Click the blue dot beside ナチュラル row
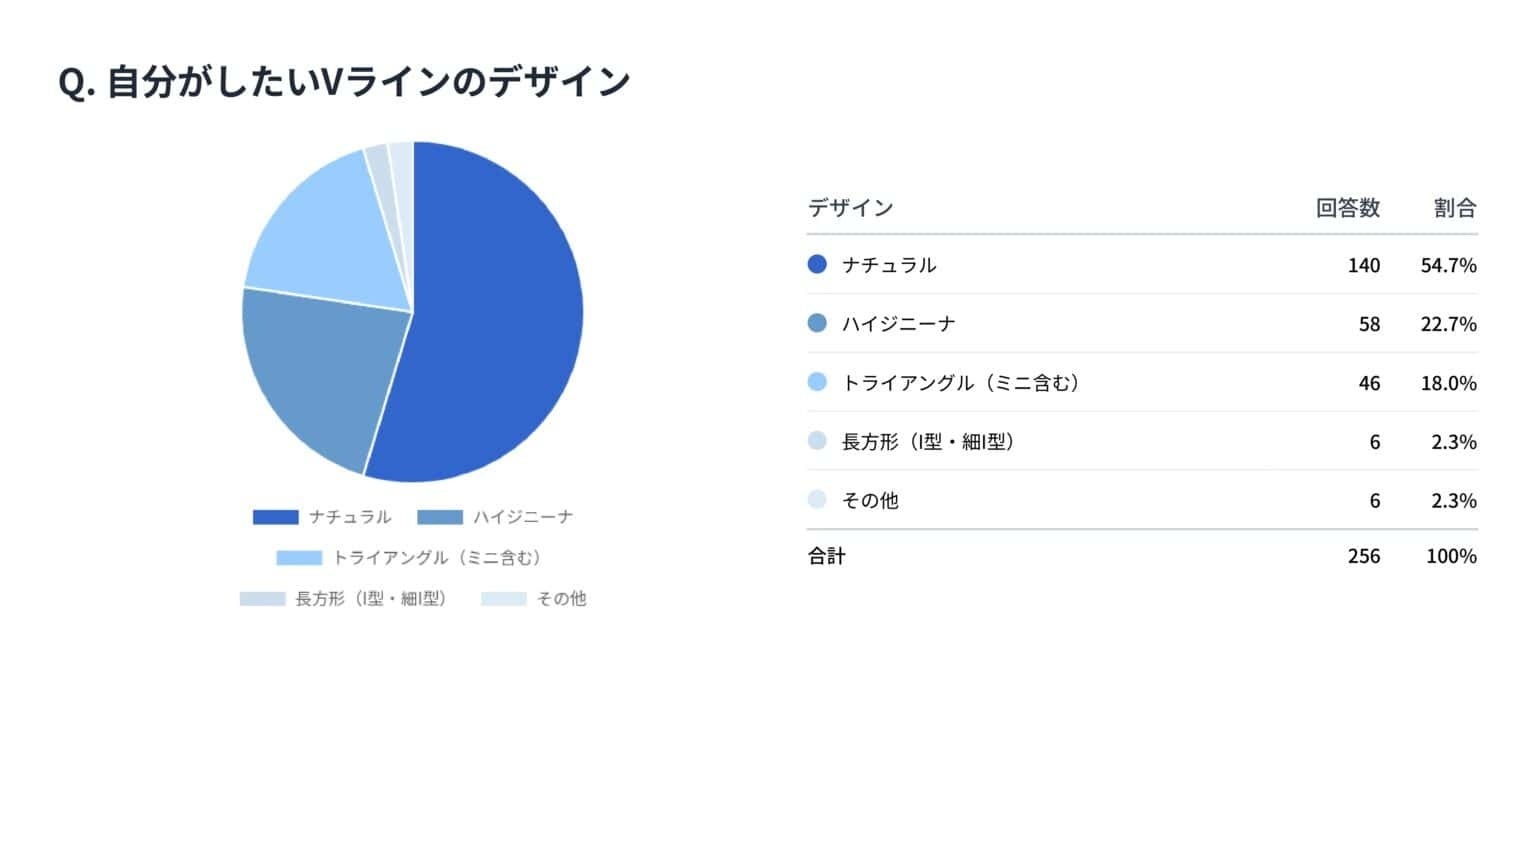The height and width of the screenshot is (864, 1536). [x=817, y=265]
